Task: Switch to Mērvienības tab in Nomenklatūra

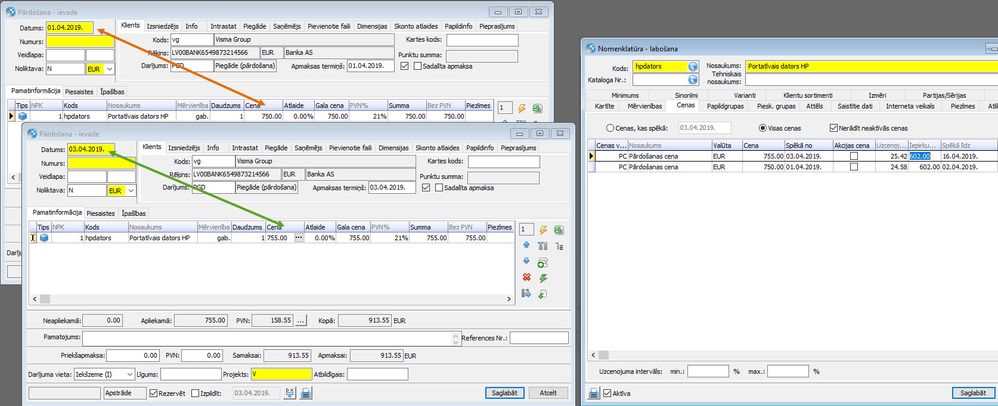Action: (x=645, y=106)
